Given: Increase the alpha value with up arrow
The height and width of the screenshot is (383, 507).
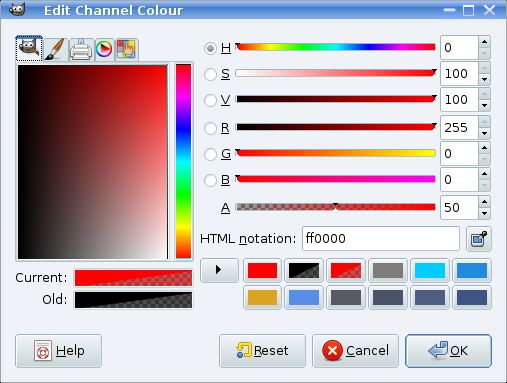Looking at the screenshot, I should click(x=484, y=202).
